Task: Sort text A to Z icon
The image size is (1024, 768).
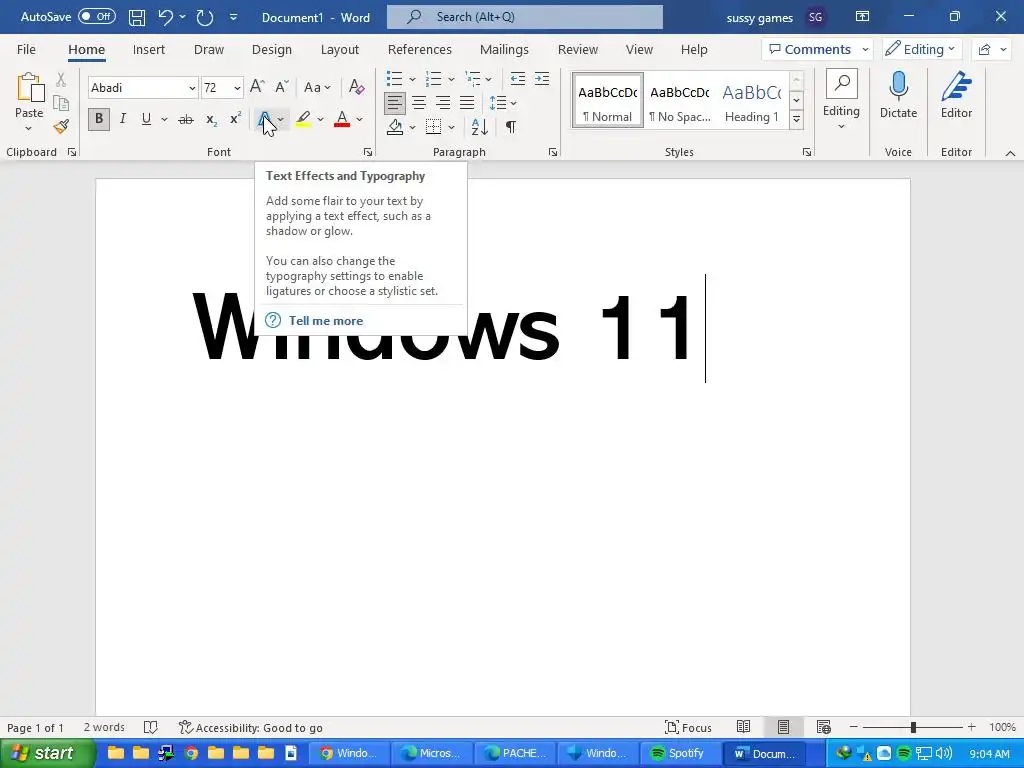Action: click(479, 127)
